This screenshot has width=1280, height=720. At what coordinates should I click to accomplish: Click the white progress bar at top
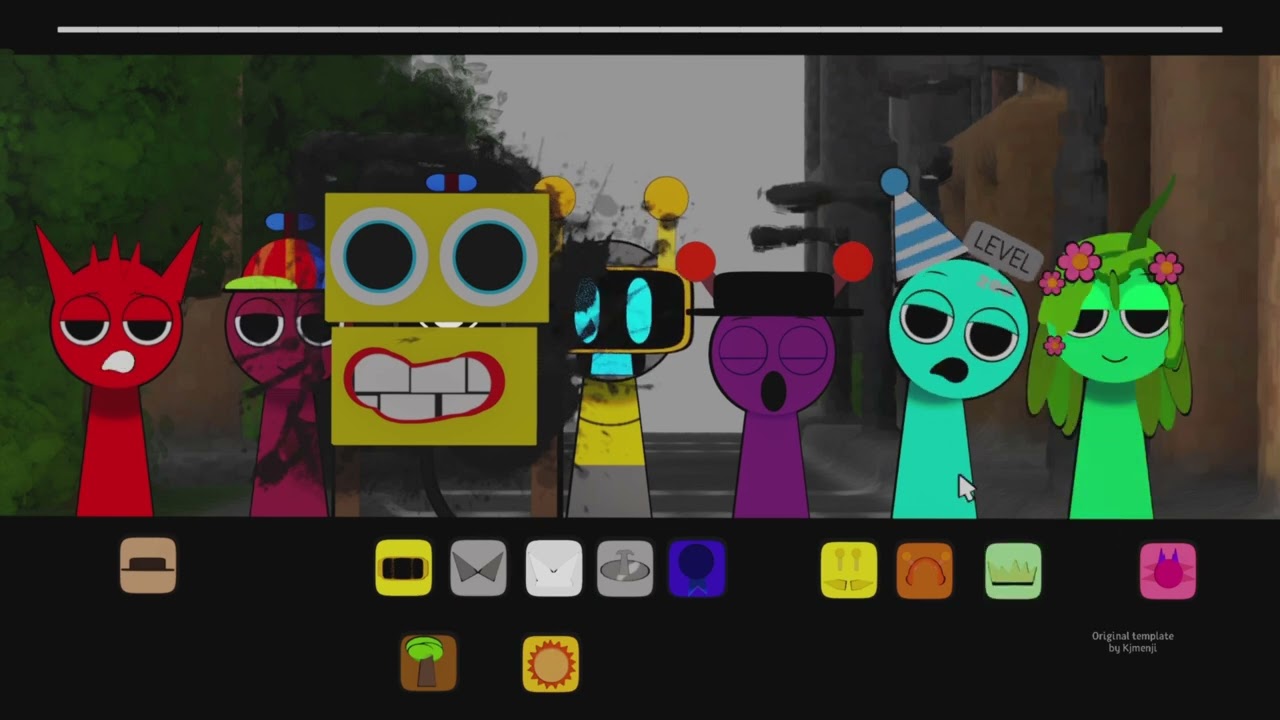click(x=640, y=30)
